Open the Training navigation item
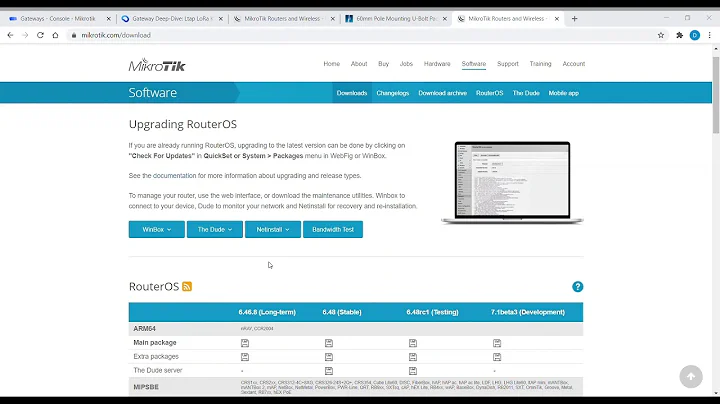 [x=540, y=64]
